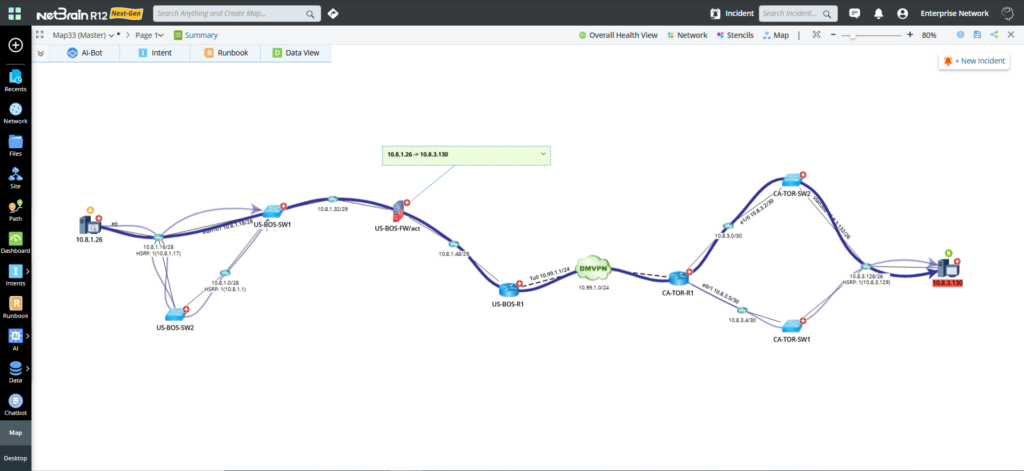The image size is (1024, 471).
Task: Click the path direction diamond icon
Action: pyautogui.click(x=333, y=13)
